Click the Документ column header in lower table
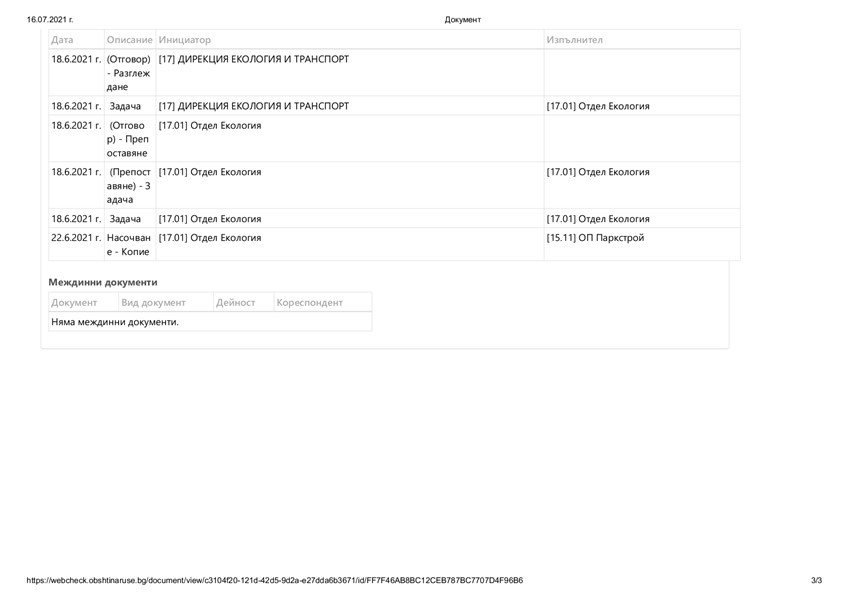 pos(73,302)
